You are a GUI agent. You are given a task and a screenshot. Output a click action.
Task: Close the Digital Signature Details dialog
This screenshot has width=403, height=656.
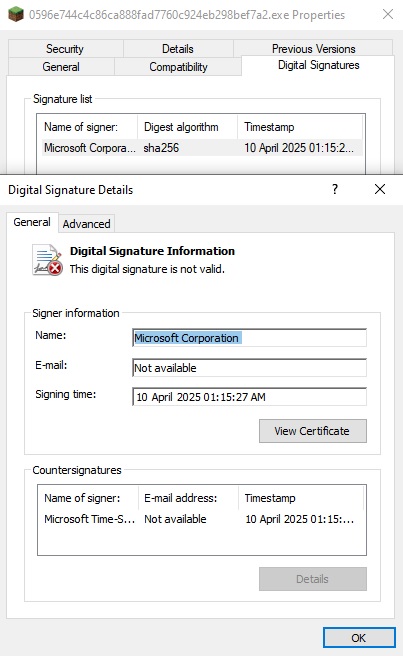tap(380, 190)
